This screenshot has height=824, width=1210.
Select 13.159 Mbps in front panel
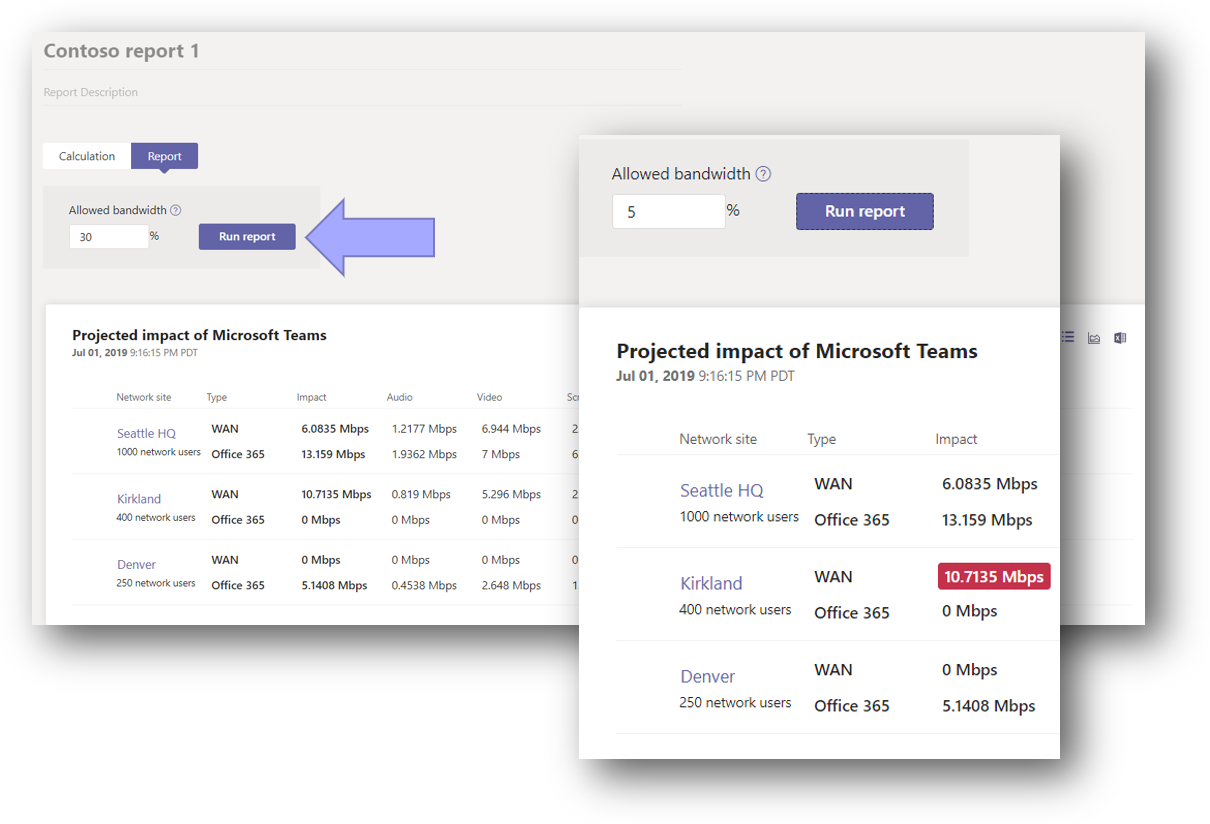pos(987,520)
